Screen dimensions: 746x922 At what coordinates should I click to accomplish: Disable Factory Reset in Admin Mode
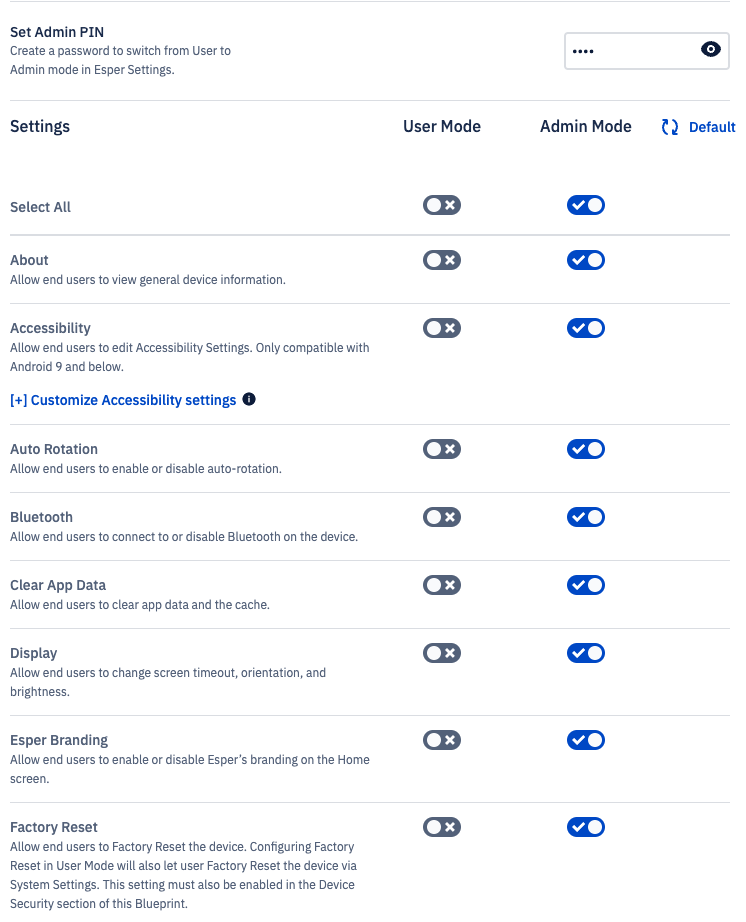coord(586,827)
